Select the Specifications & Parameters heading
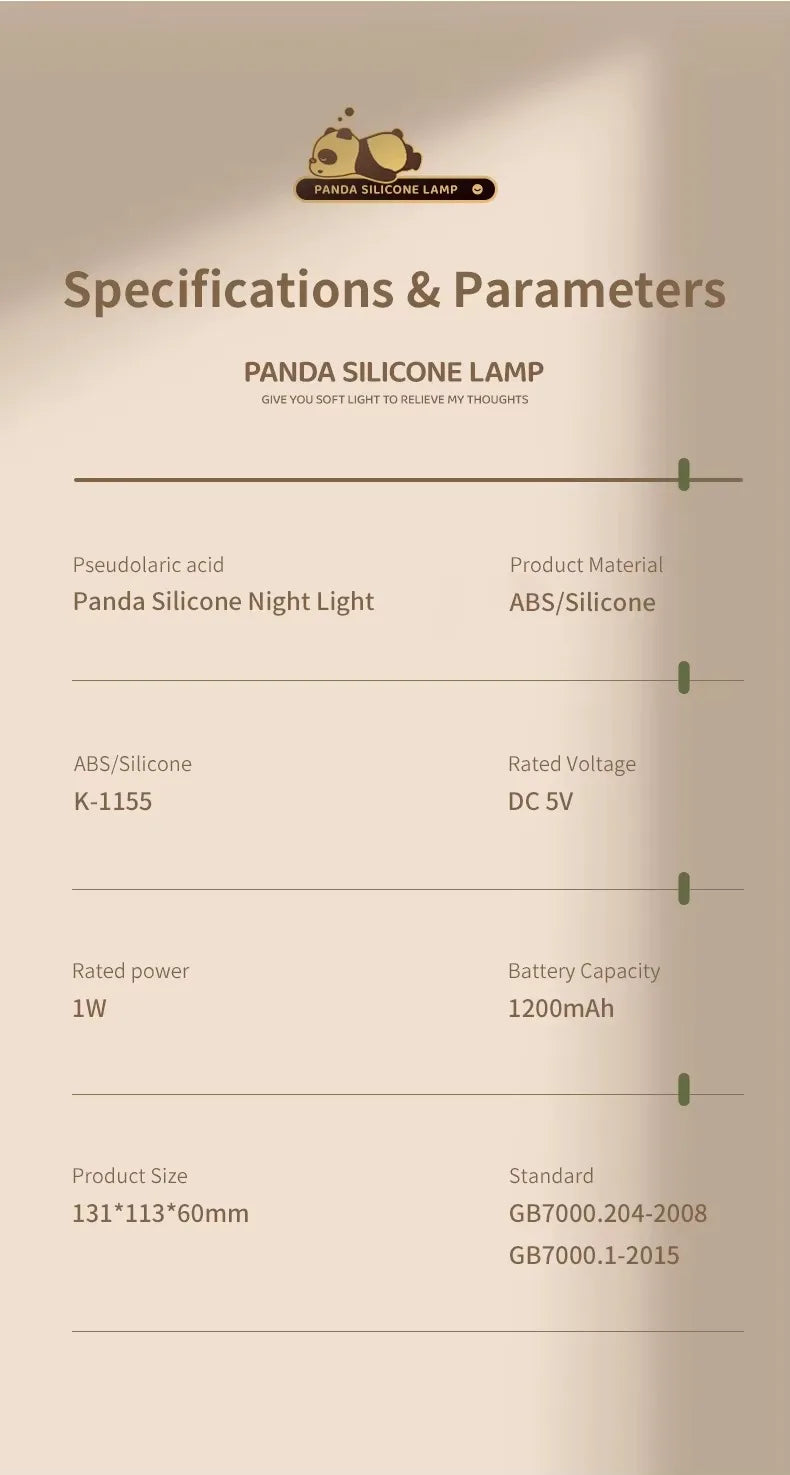The image size is (790, 1475). click(x=394, y=289)
